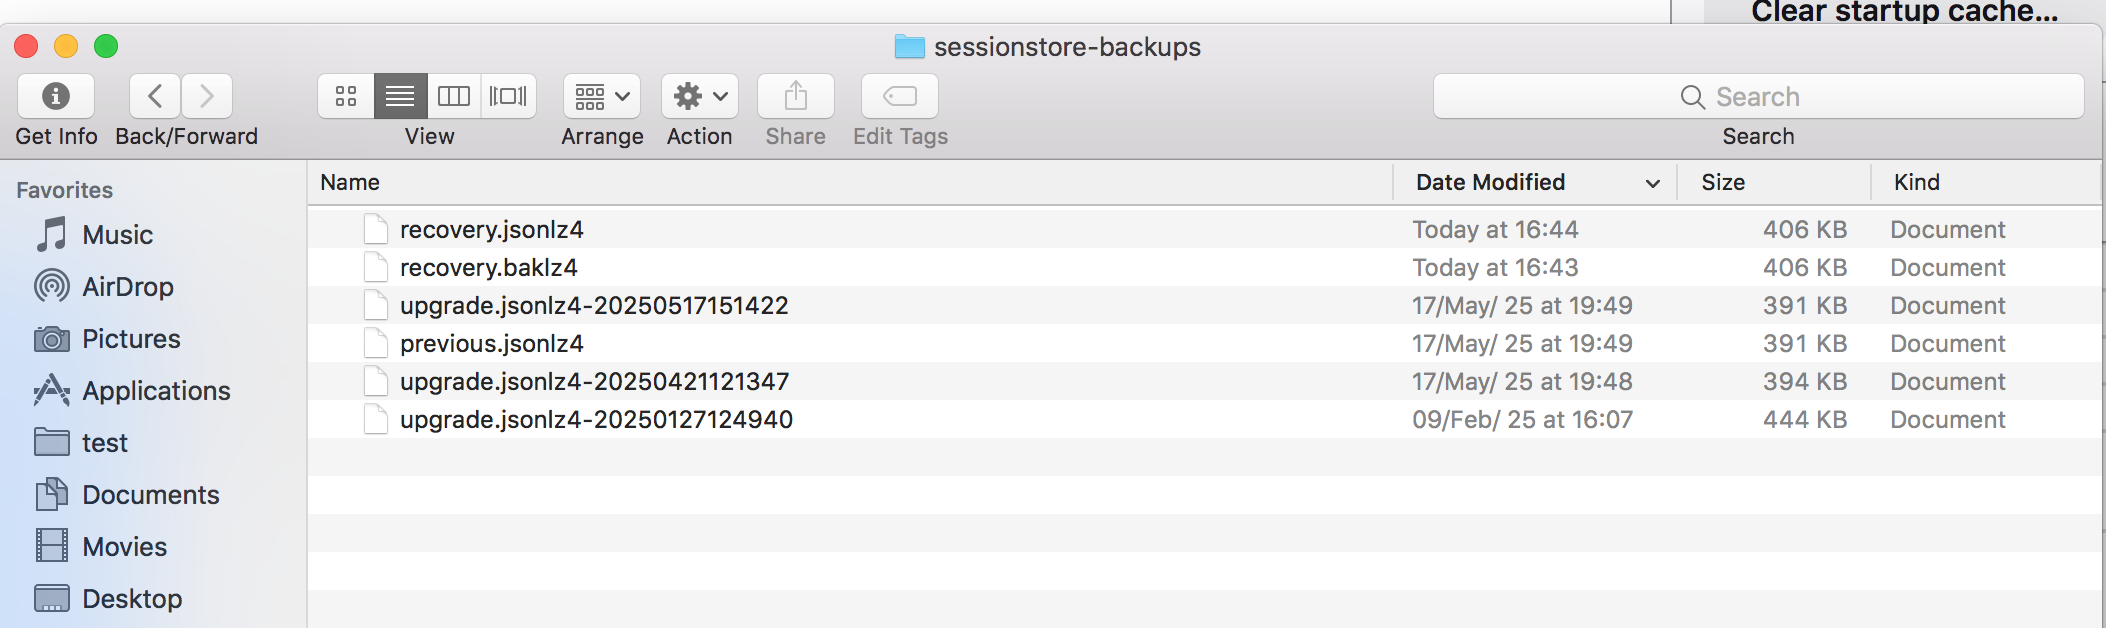
Task: Select the previous.jsonlz4 file
Action: point(491,344)
